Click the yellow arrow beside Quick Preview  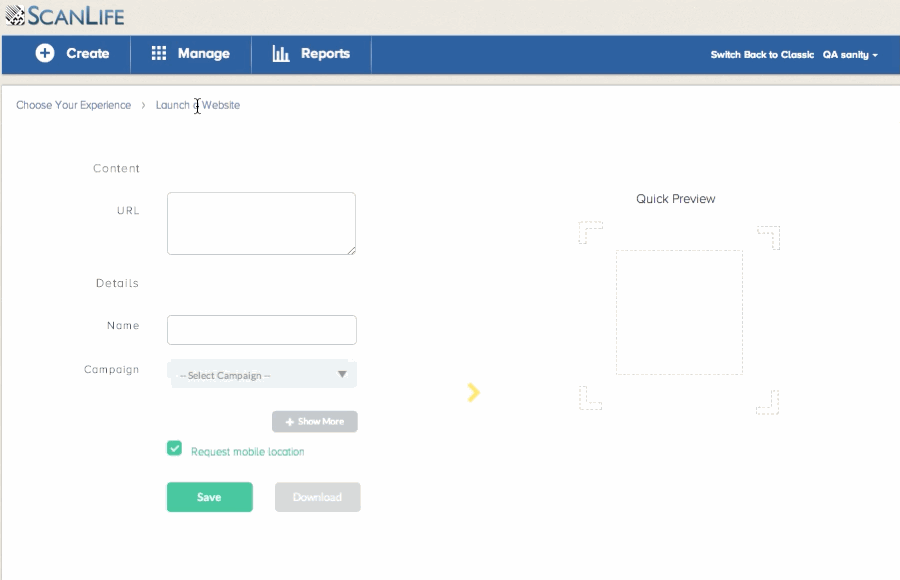click(472, 392)
